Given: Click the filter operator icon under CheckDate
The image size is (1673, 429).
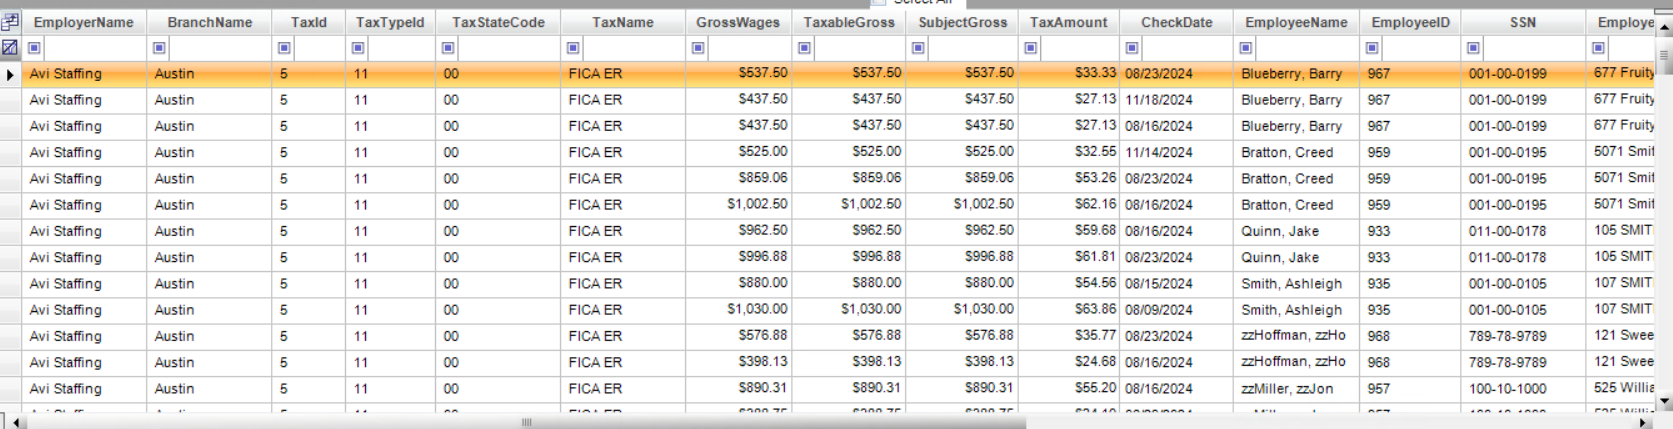Looking at the screenshot, I should point(1131,48).
